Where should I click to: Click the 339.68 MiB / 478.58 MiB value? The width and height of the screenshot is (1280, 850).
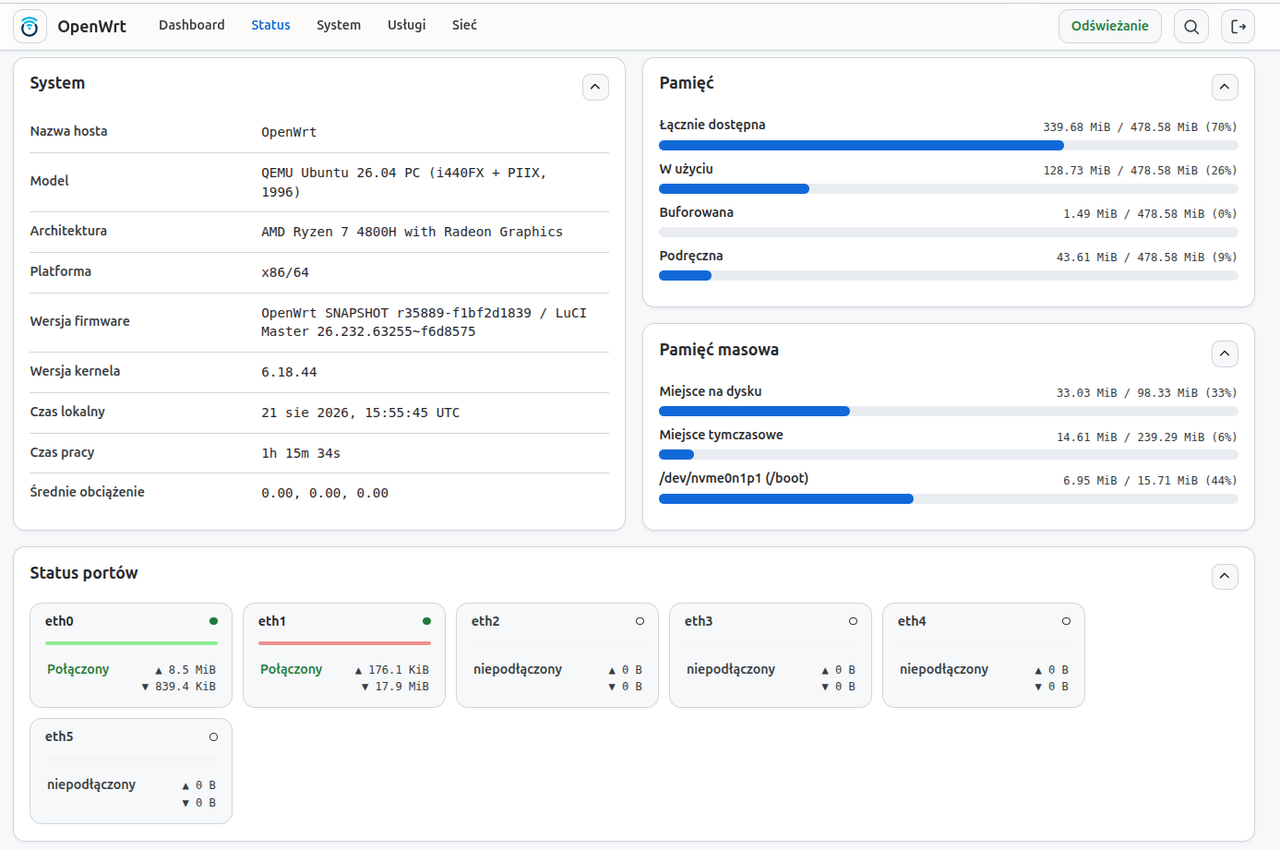[x=1140, y=127]
